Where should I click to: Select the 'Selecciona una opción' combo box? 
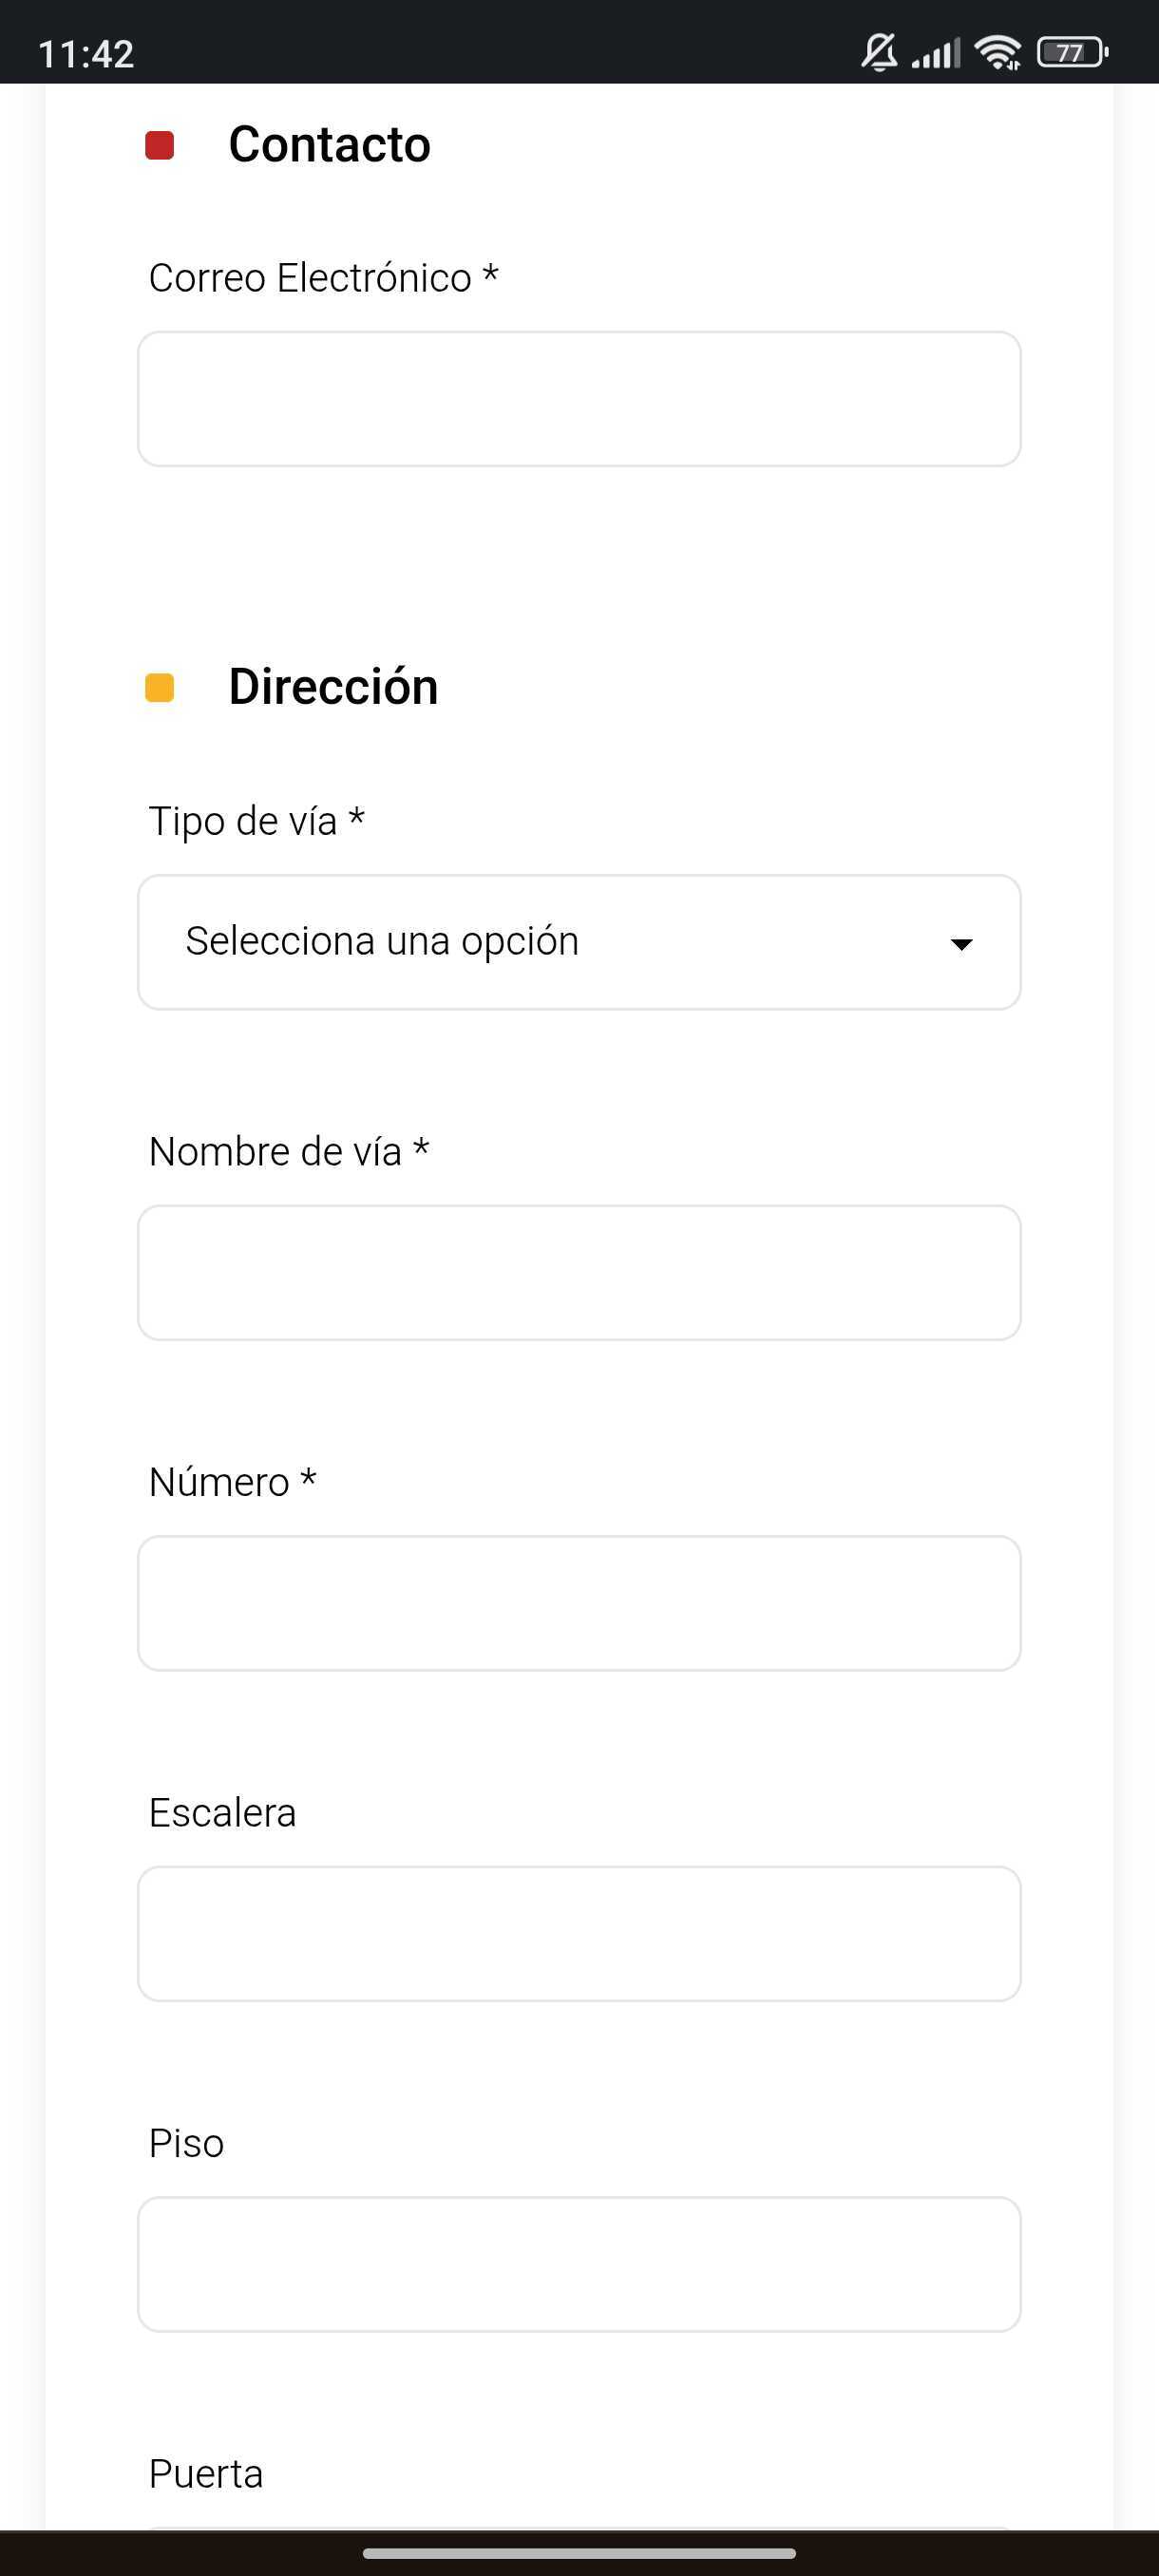tap(579, 942)
